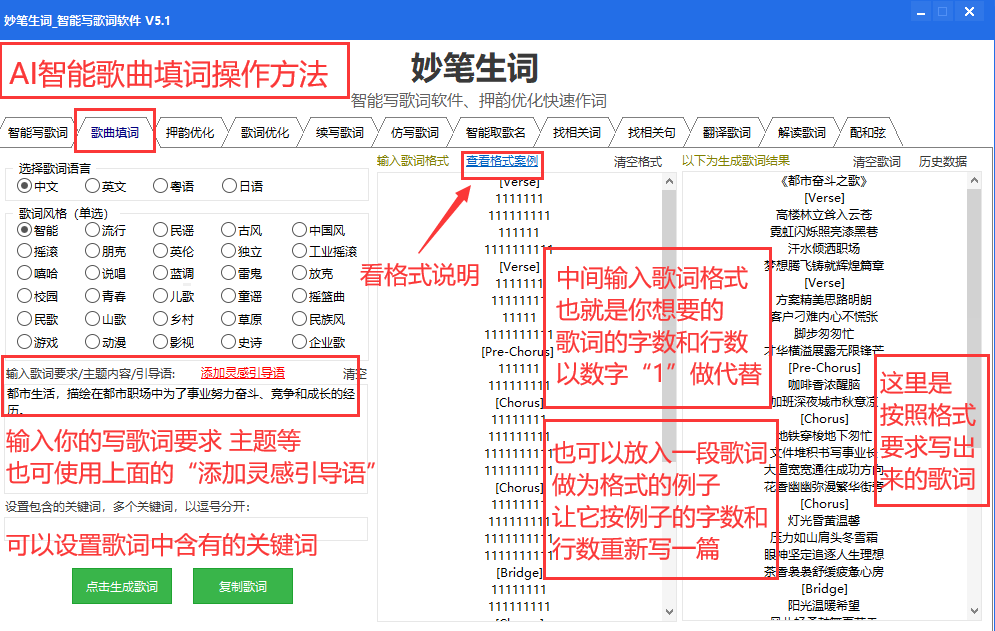The image size is (995, 631).
Task: Choose 英文 lyric language
Action: (x=105, y=186)
